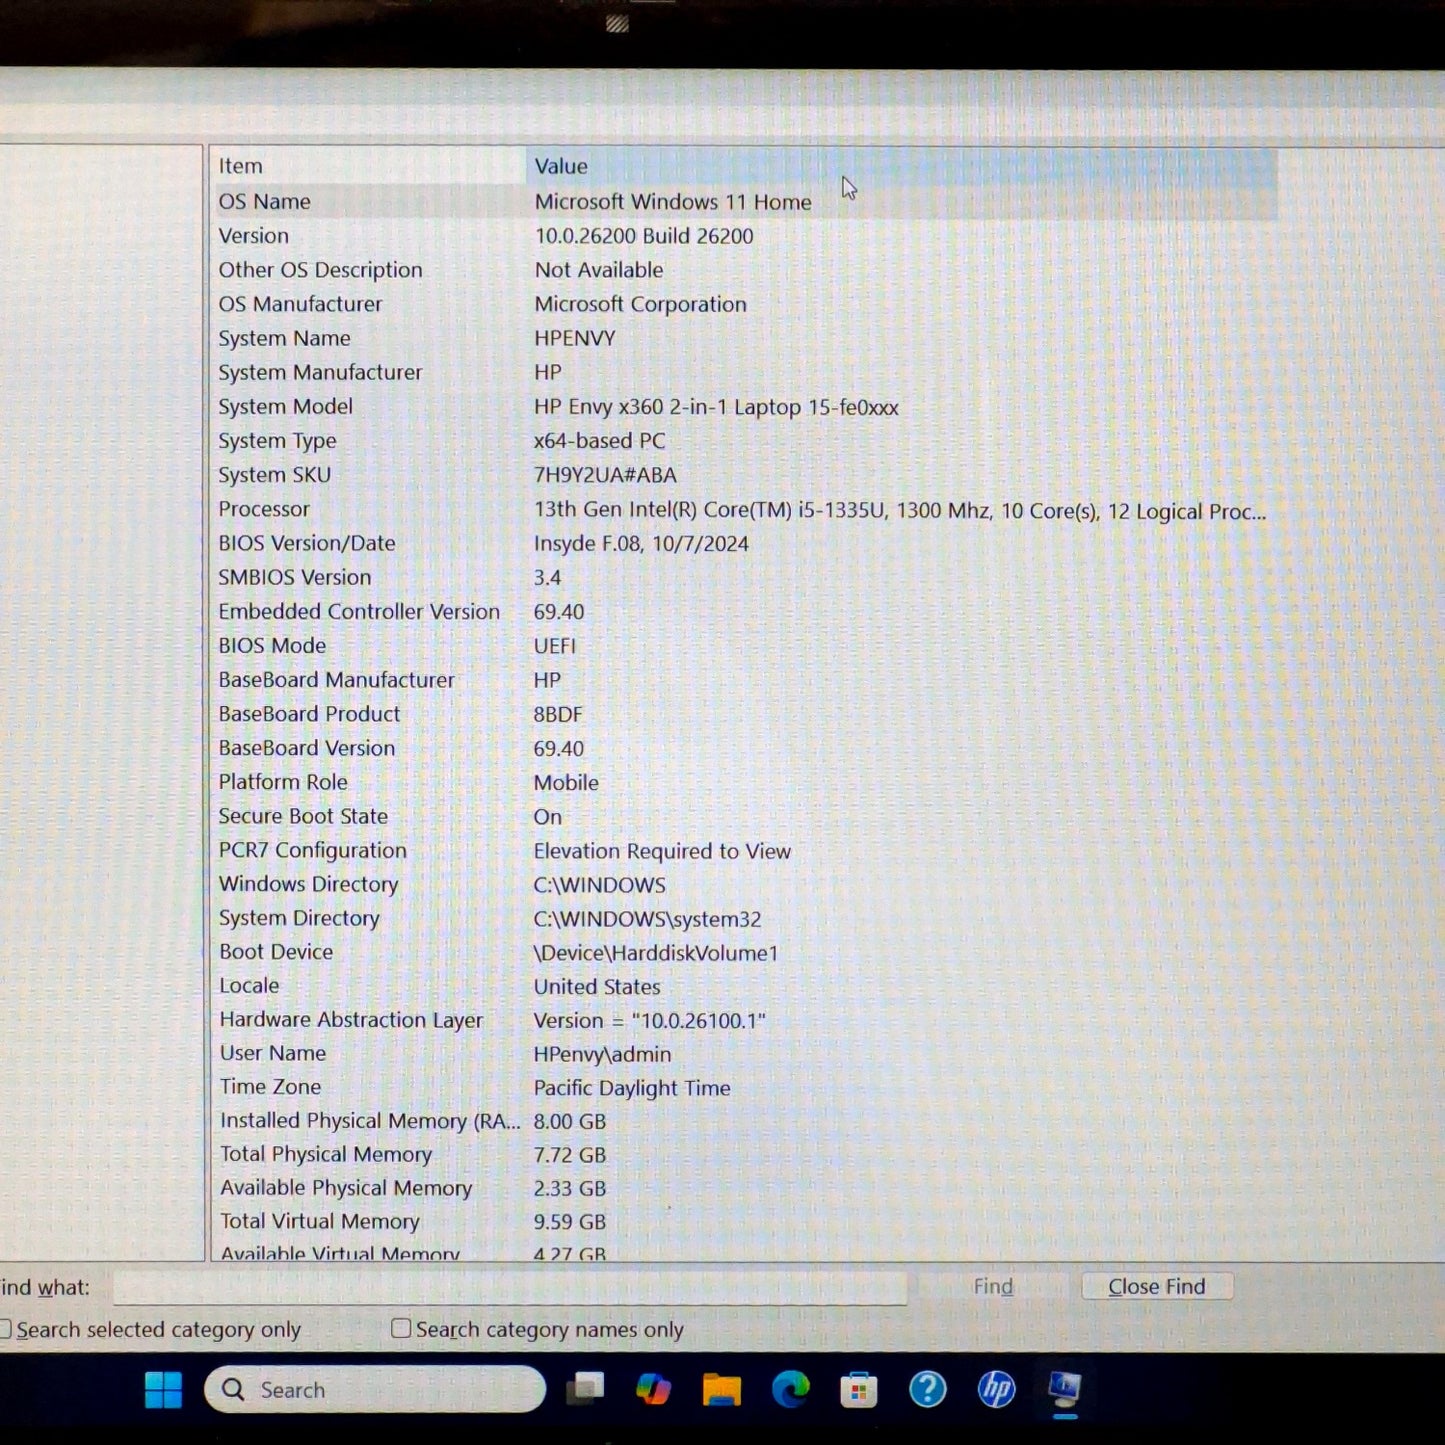Screen dimensions: 1445x1445
Task: Open File Explorer from the taskbar
Action: click(722, 1389)
